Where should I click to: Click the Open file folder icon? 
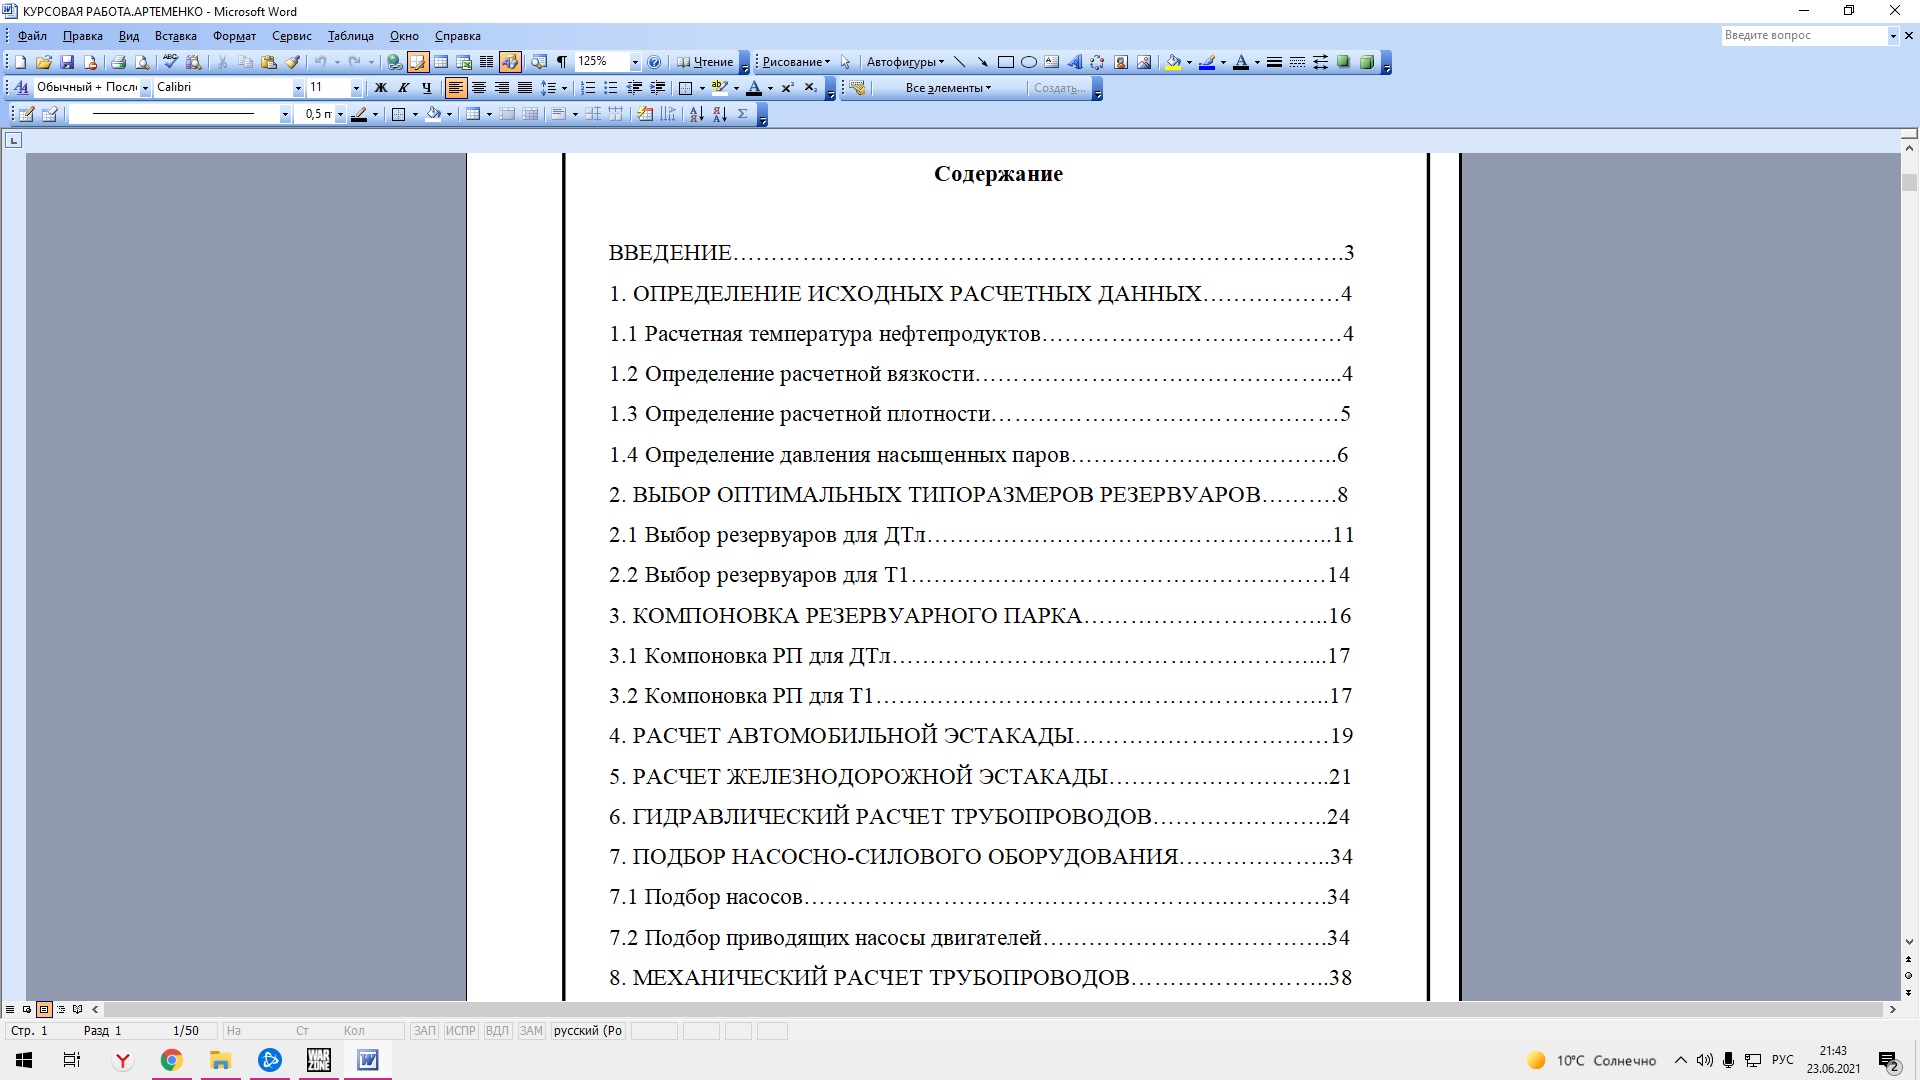point(44,62)
